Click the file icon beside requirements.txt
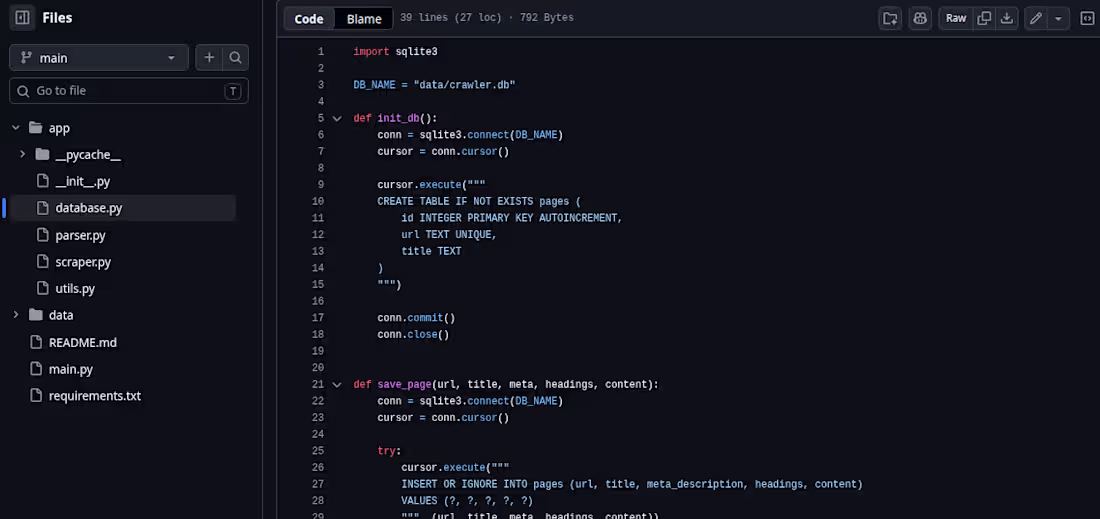 [36, 396]
